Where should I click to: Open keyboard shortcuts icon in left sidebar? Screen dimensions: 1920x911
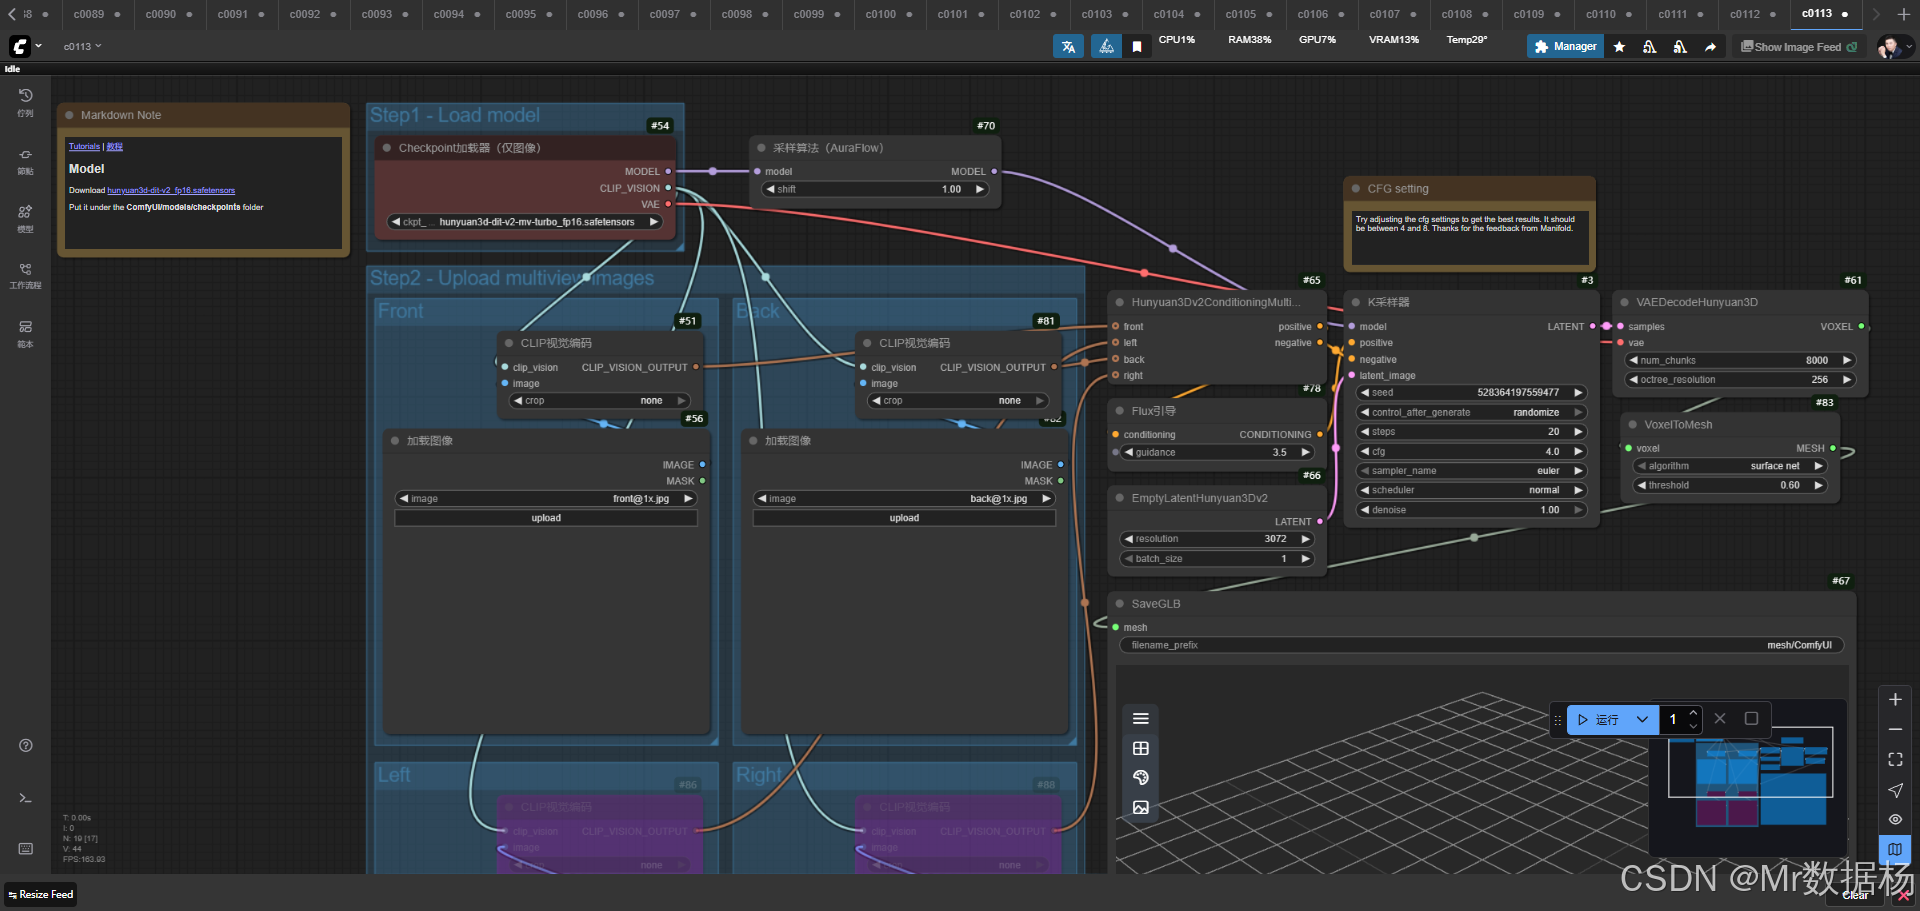(26, 848)
